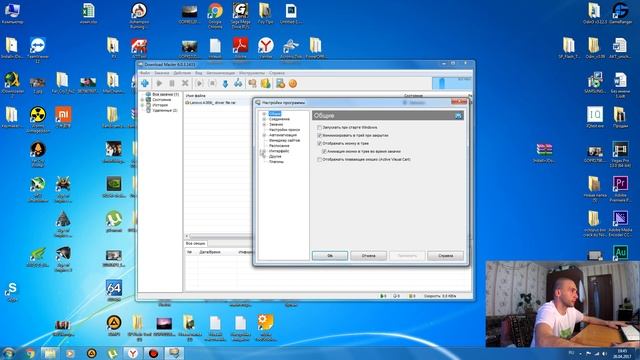
Task: Select the WinRAR archive desktop icon
Action: 544,153
